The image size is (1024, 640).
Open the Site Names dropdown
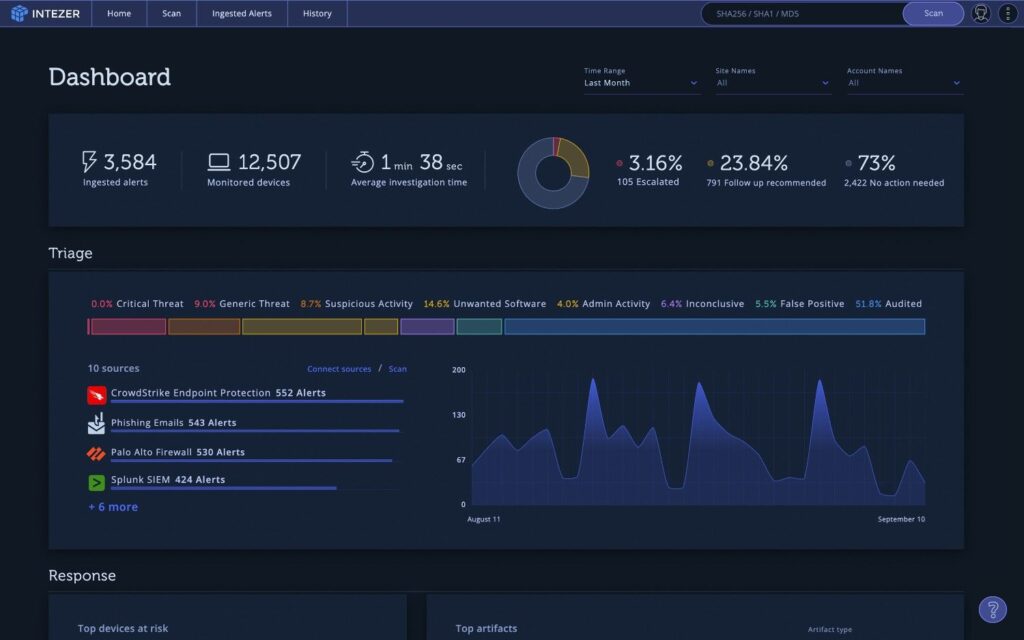(x=773, y=83)
